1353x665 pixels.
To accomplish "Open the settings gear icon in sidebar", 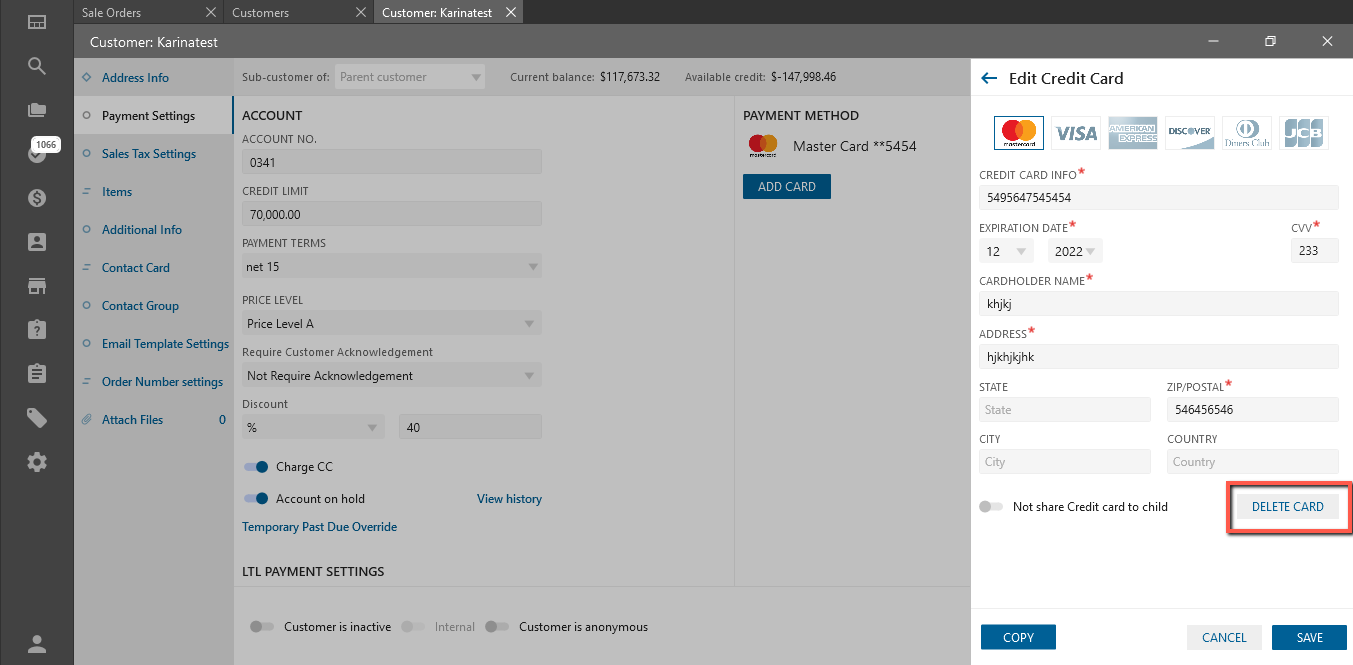I will (x=36, y=462).
